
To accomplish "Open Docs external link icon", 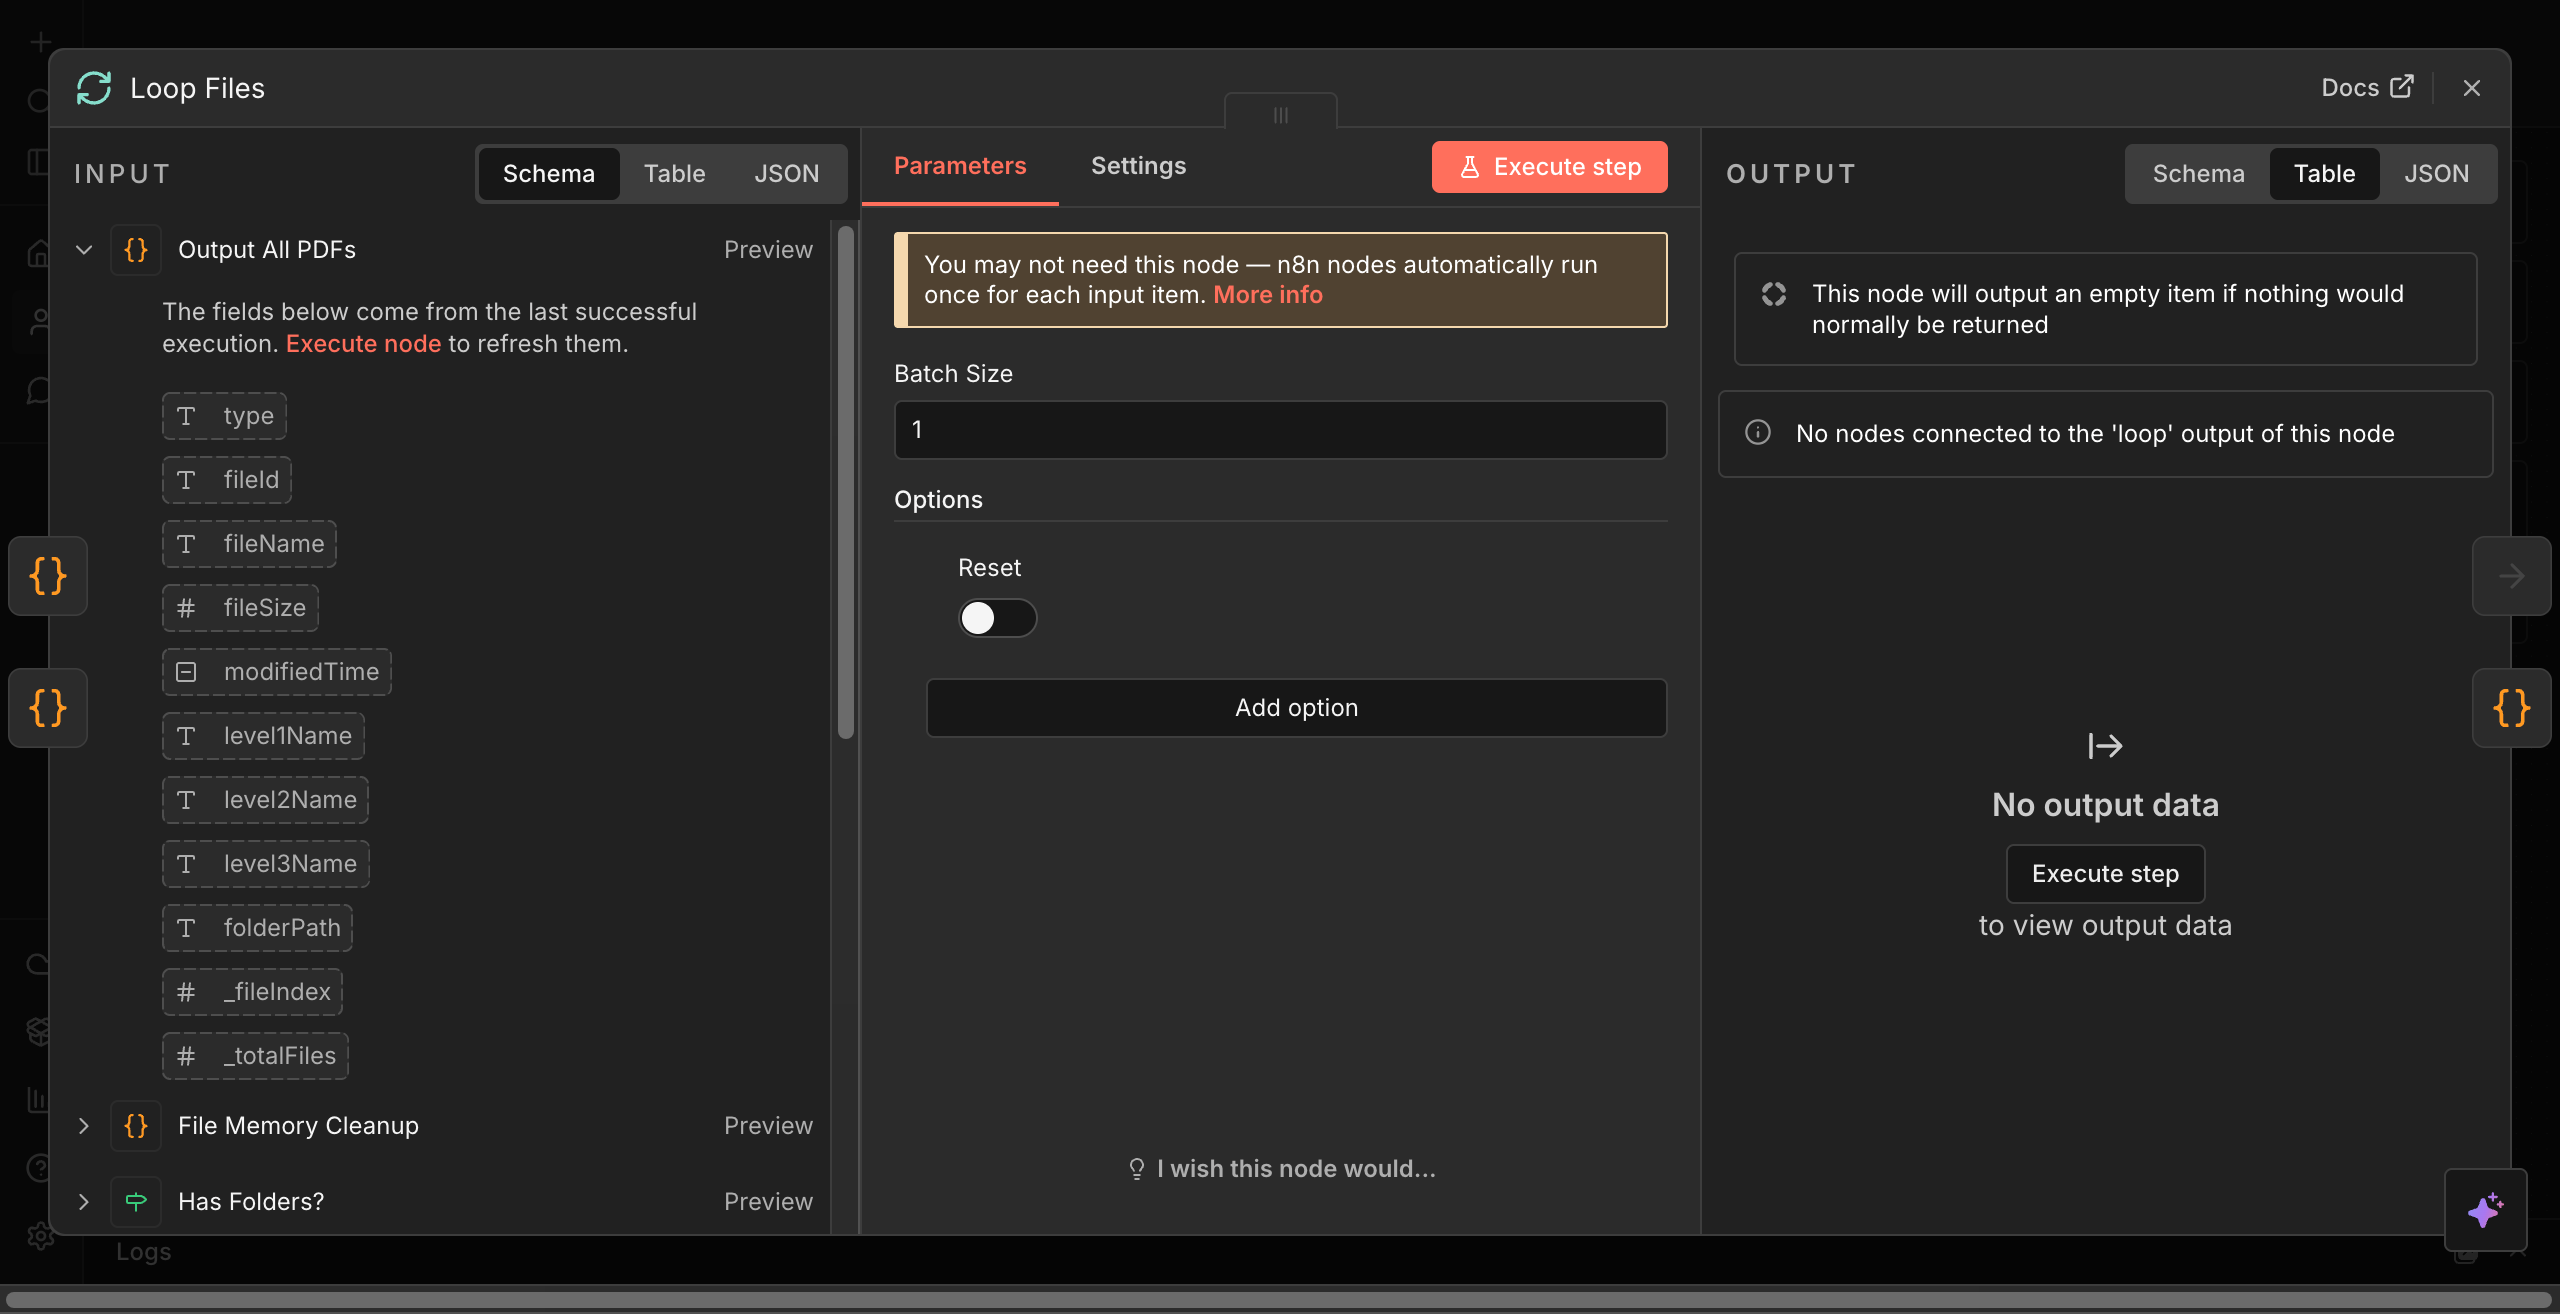I will pos(2402,87).
